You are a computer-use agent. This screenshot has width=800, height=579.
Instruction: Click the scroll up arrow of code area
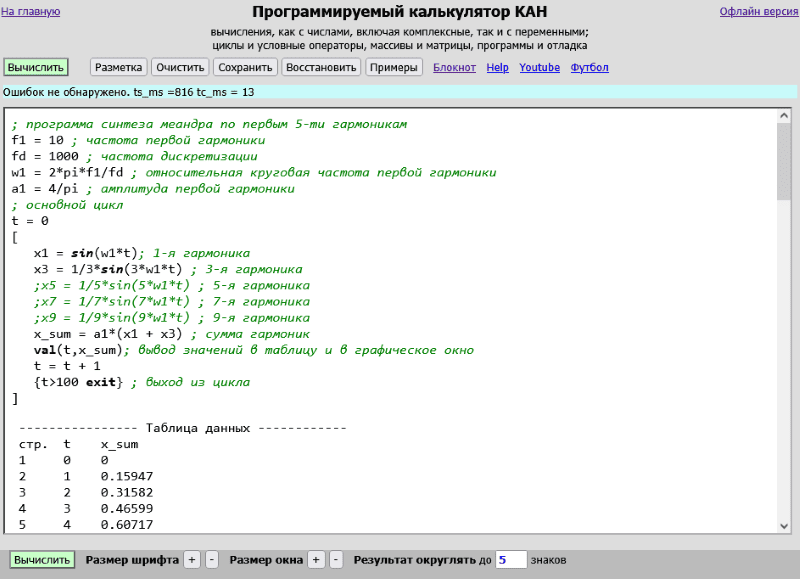click(x=784, y=116)
